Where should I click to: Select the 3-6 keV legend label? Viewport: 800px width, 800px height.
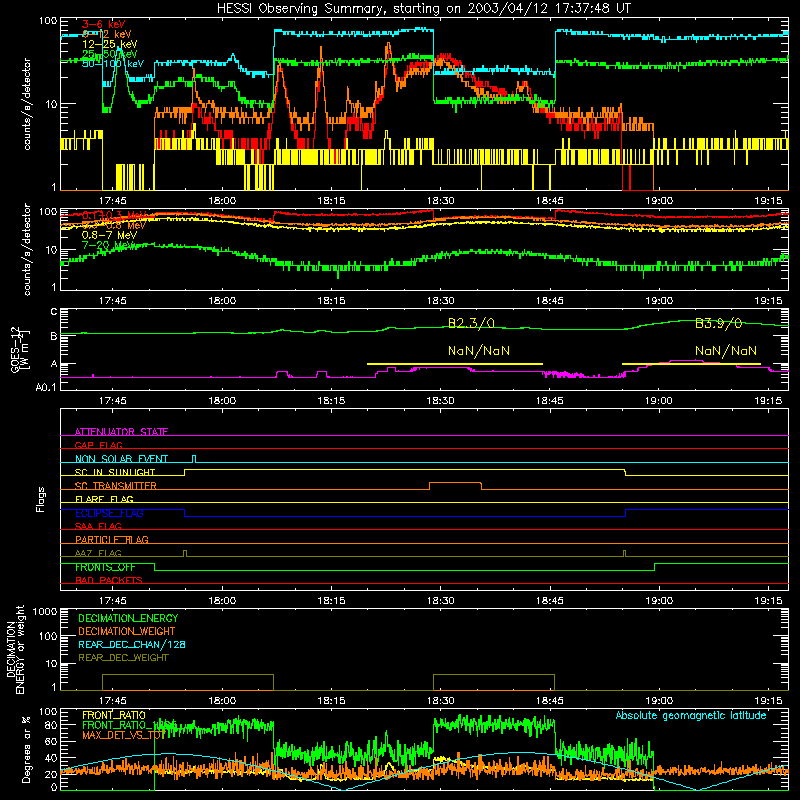coord(103,24)
